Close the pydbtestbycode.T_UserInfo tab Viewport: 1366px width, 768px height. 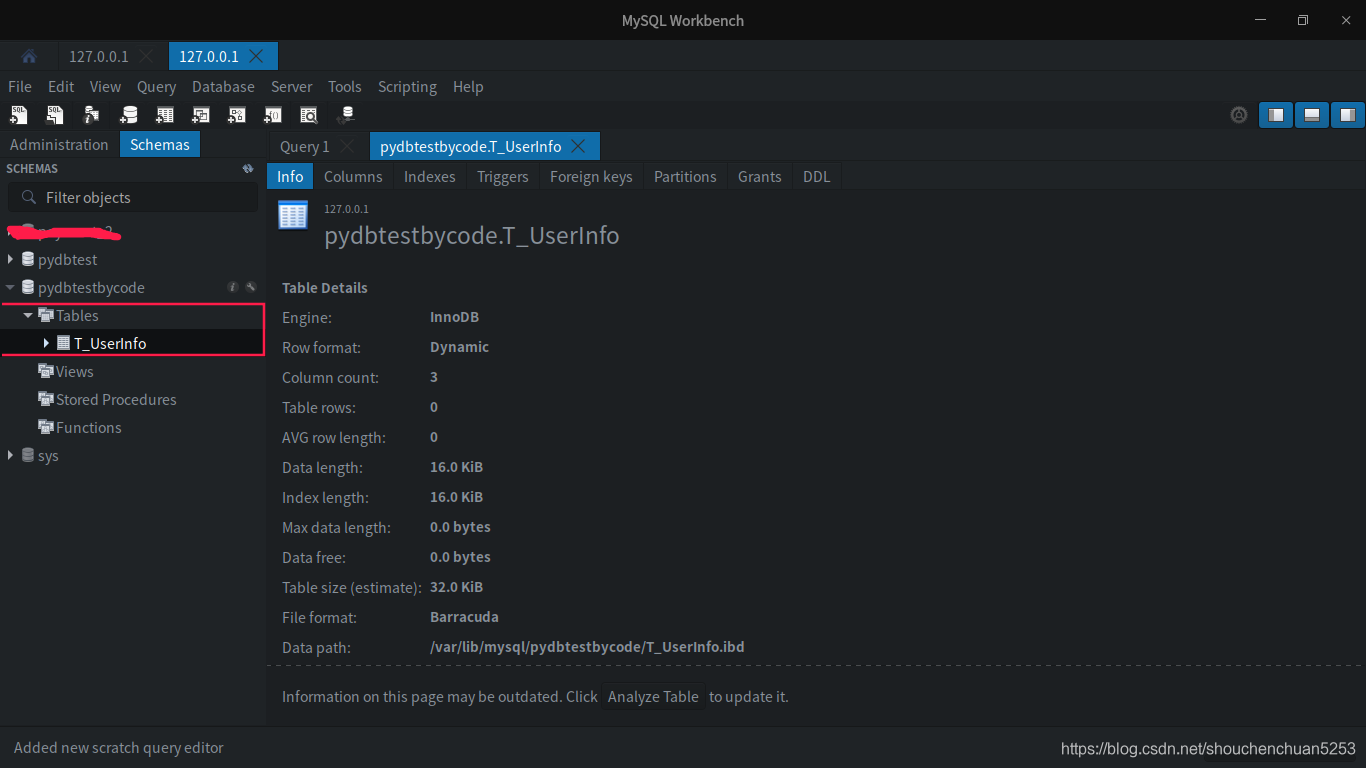click(x=579, y=146)
